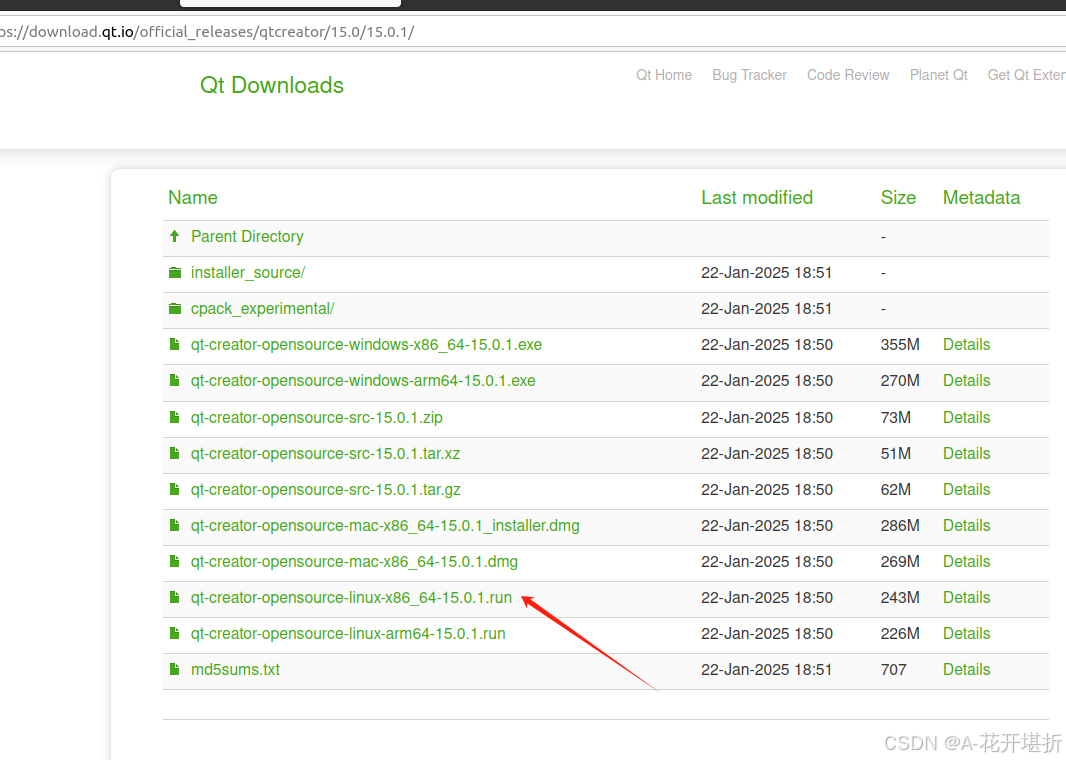Download qt-creator-opensource-mac-x86_64-15.0.1.dmg
1066x760 pixels.
click(x=354, y=562)
